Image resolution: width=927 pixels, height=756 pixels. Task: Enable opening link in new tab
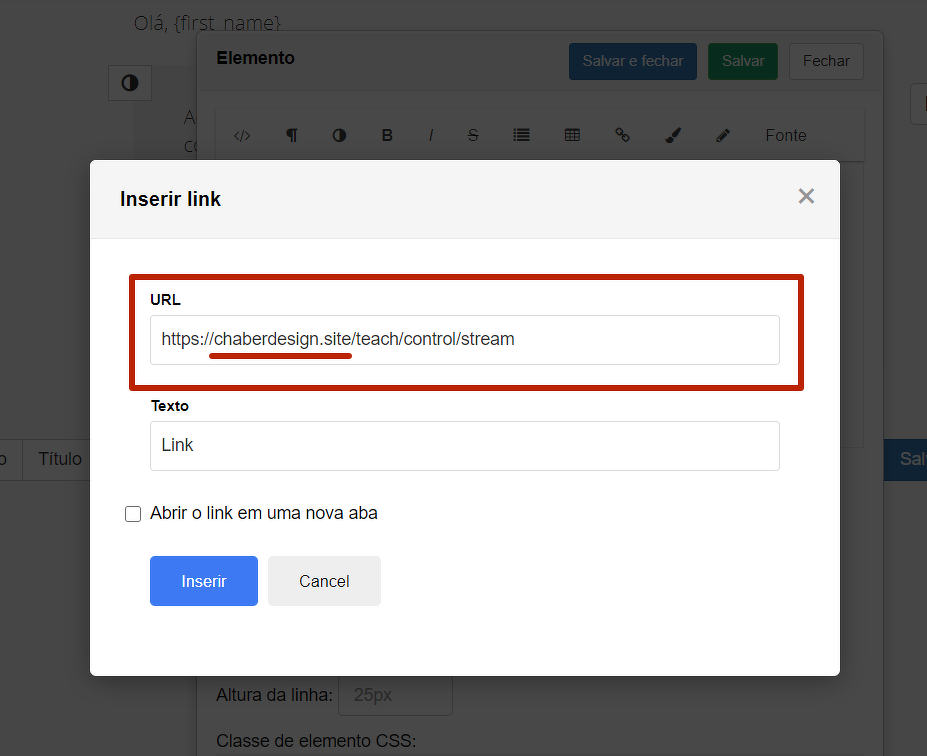[x=133, y=514]
